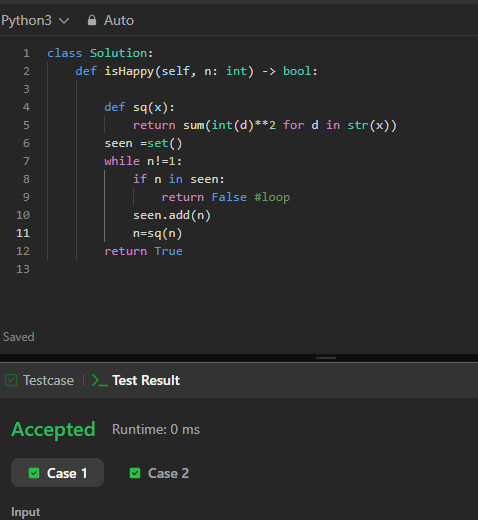Click the 'seen.add(n)' line
The image size is (478, 520).
coord(172,215)
